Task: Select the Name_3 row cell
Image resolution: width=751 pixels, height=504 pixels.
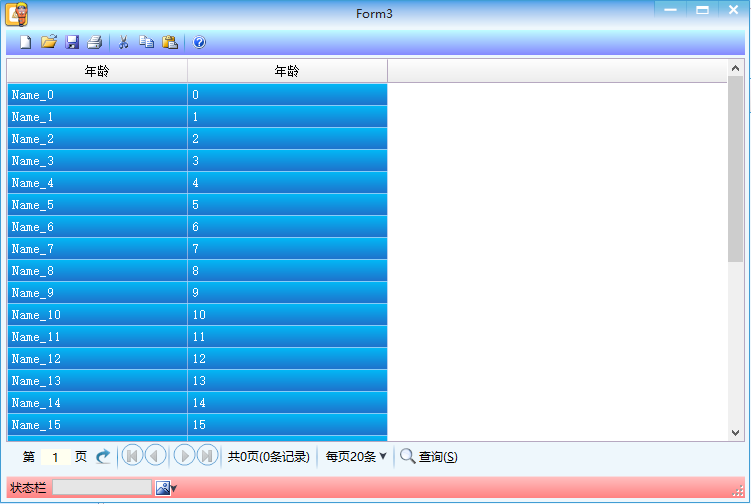Action: click(97, 161)
